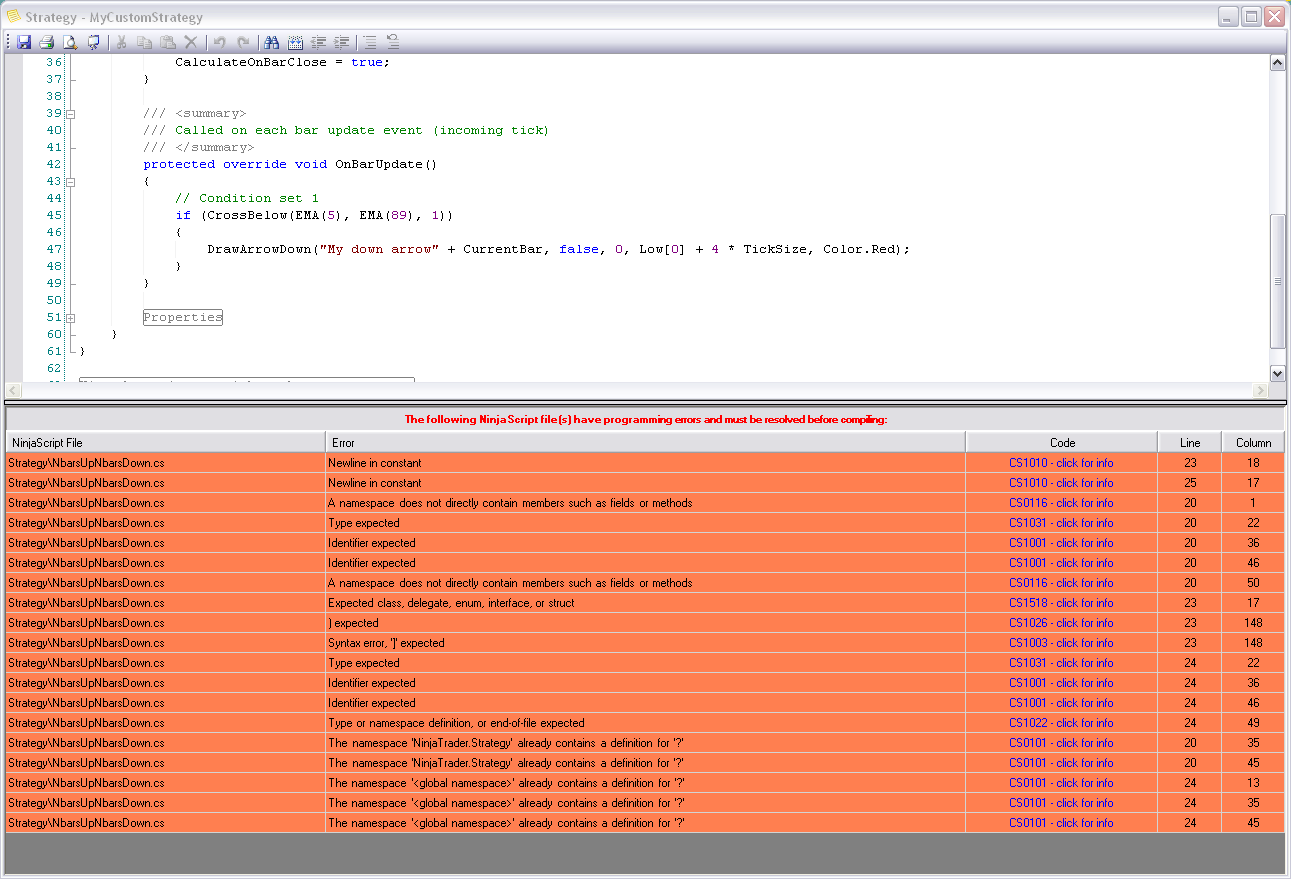Click the Copy icon in the toolbar

[144, 42]
